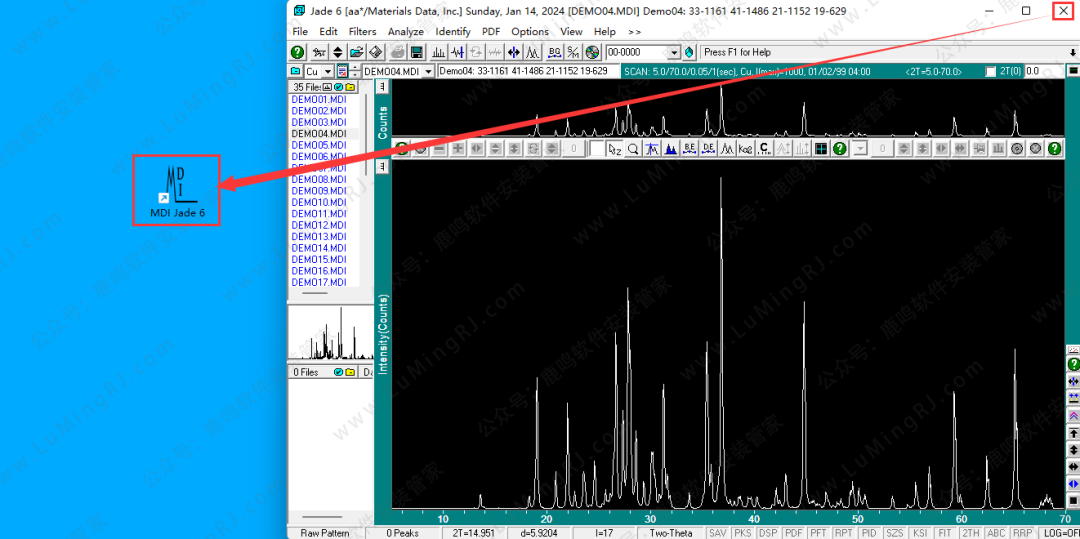Click the find peaks bar-chart icon
1080x539 pixels.
pos(438,52)
